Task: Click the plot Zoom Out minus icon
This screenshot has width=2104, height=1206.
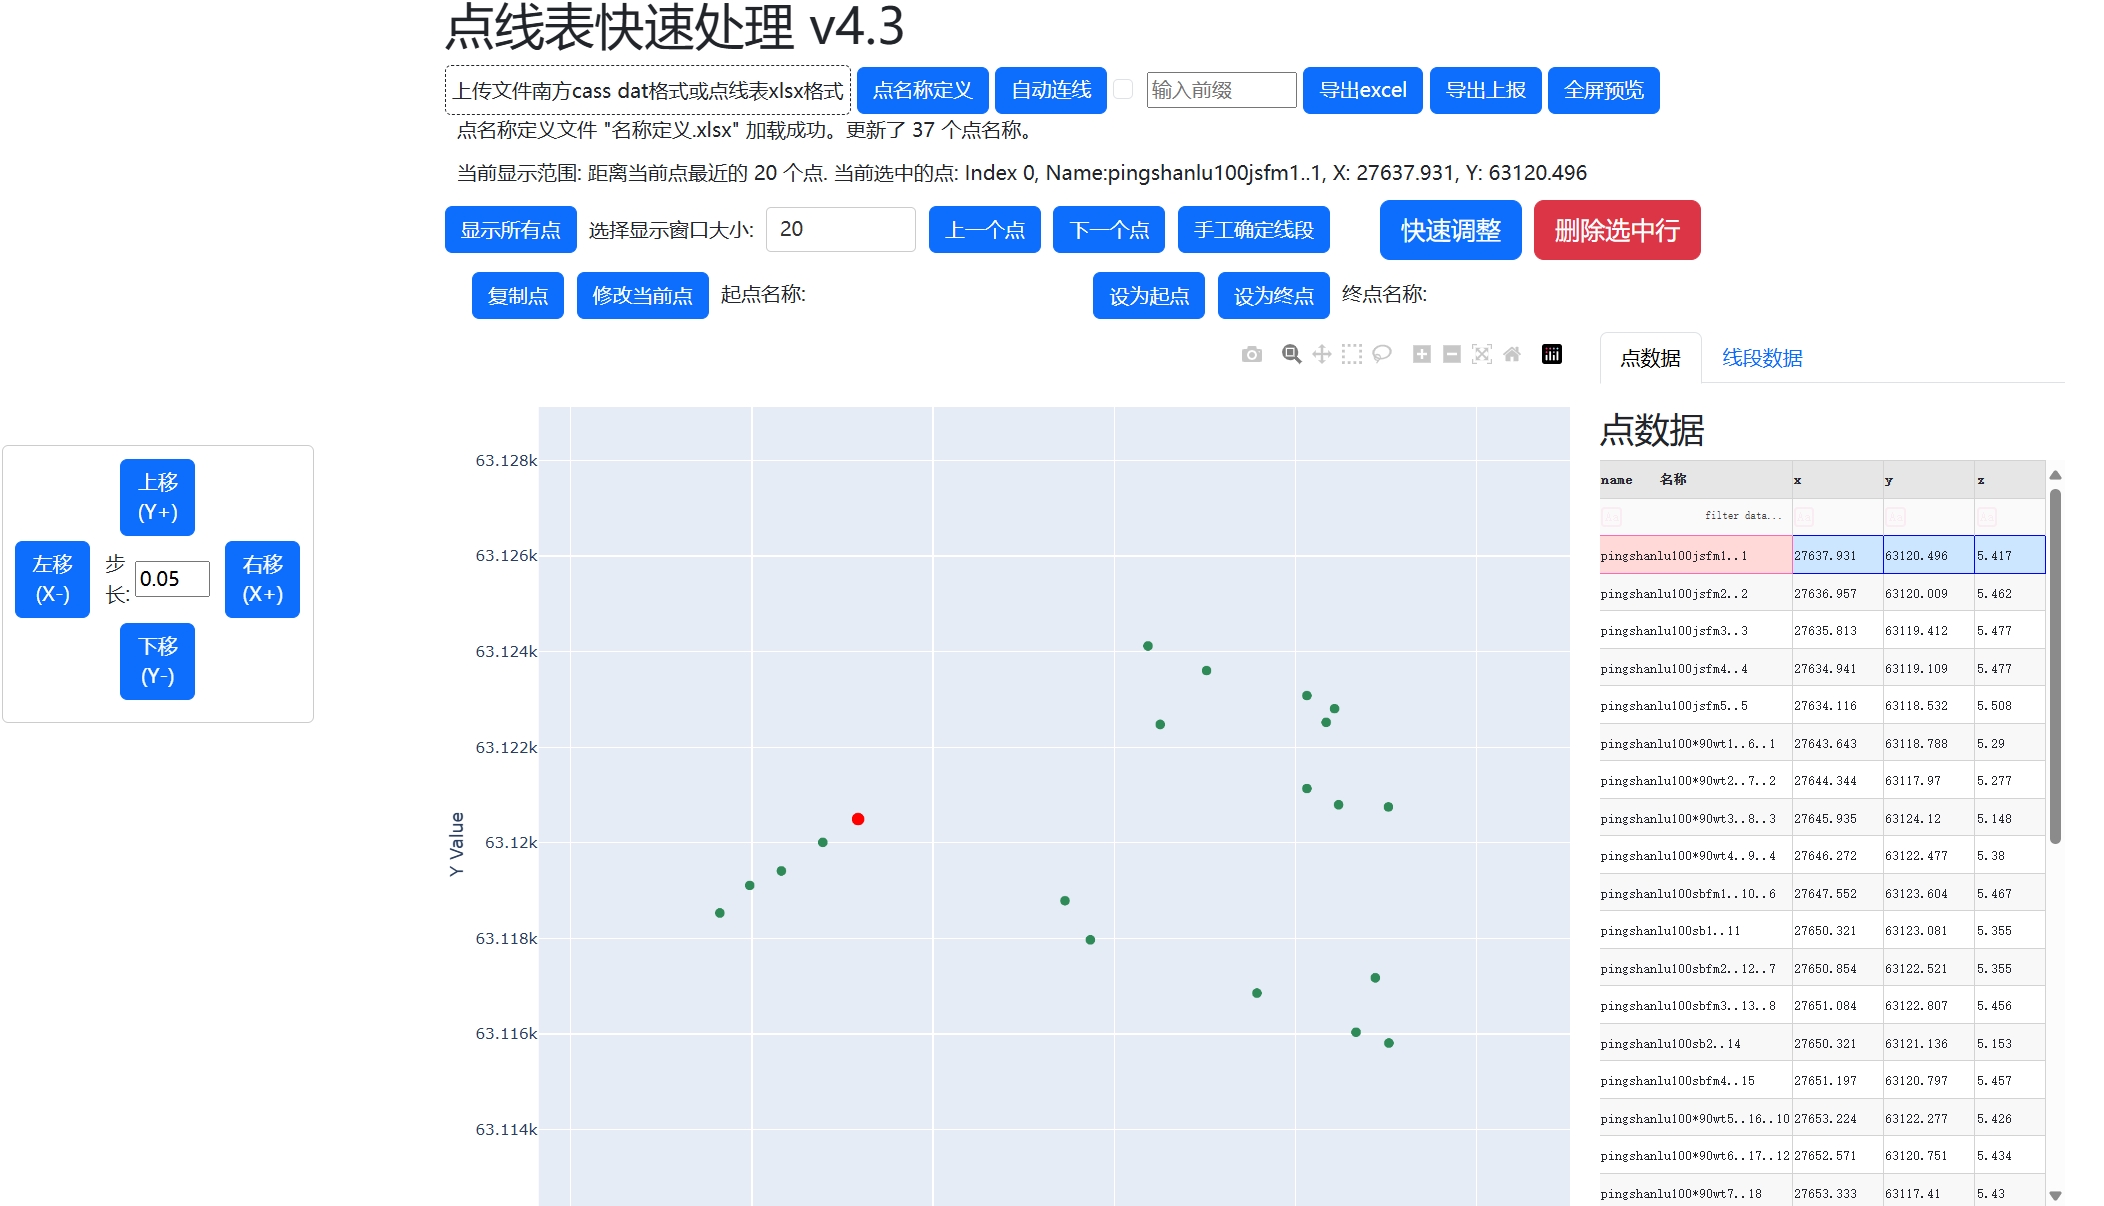Action: (x=1452, y=354)
